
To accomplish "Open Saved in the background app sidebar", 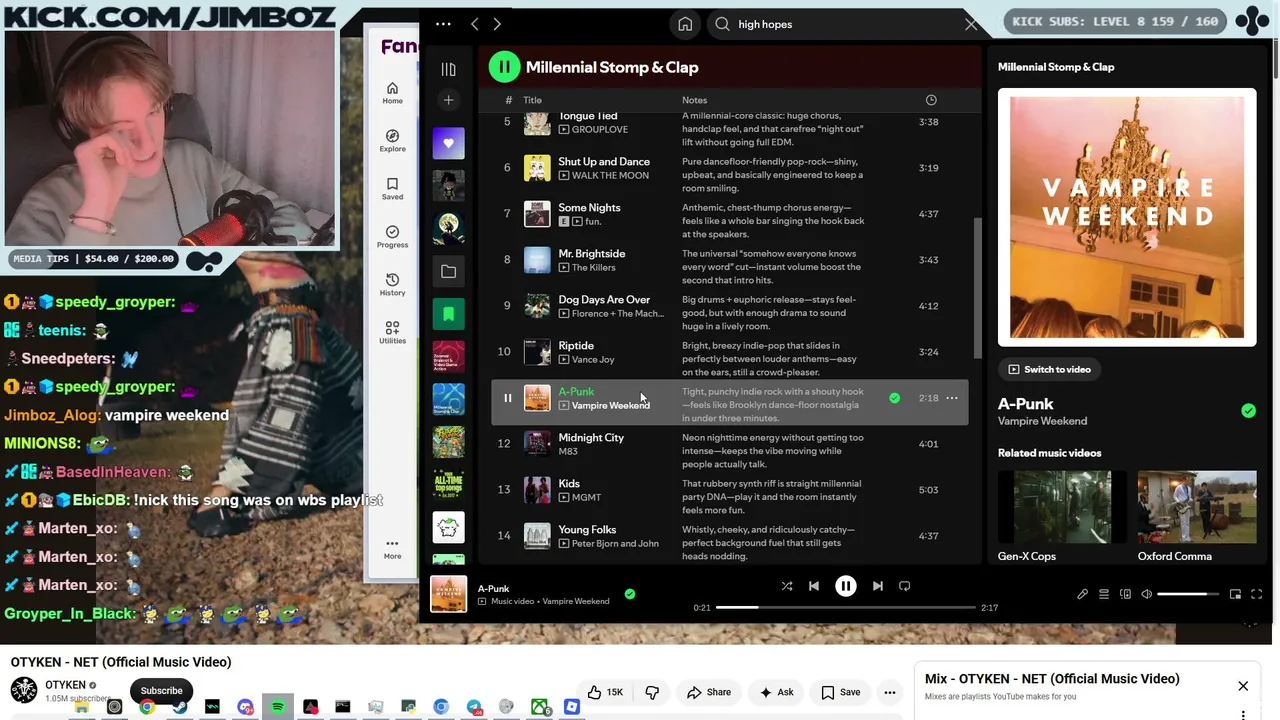I will tap(392, 189).
